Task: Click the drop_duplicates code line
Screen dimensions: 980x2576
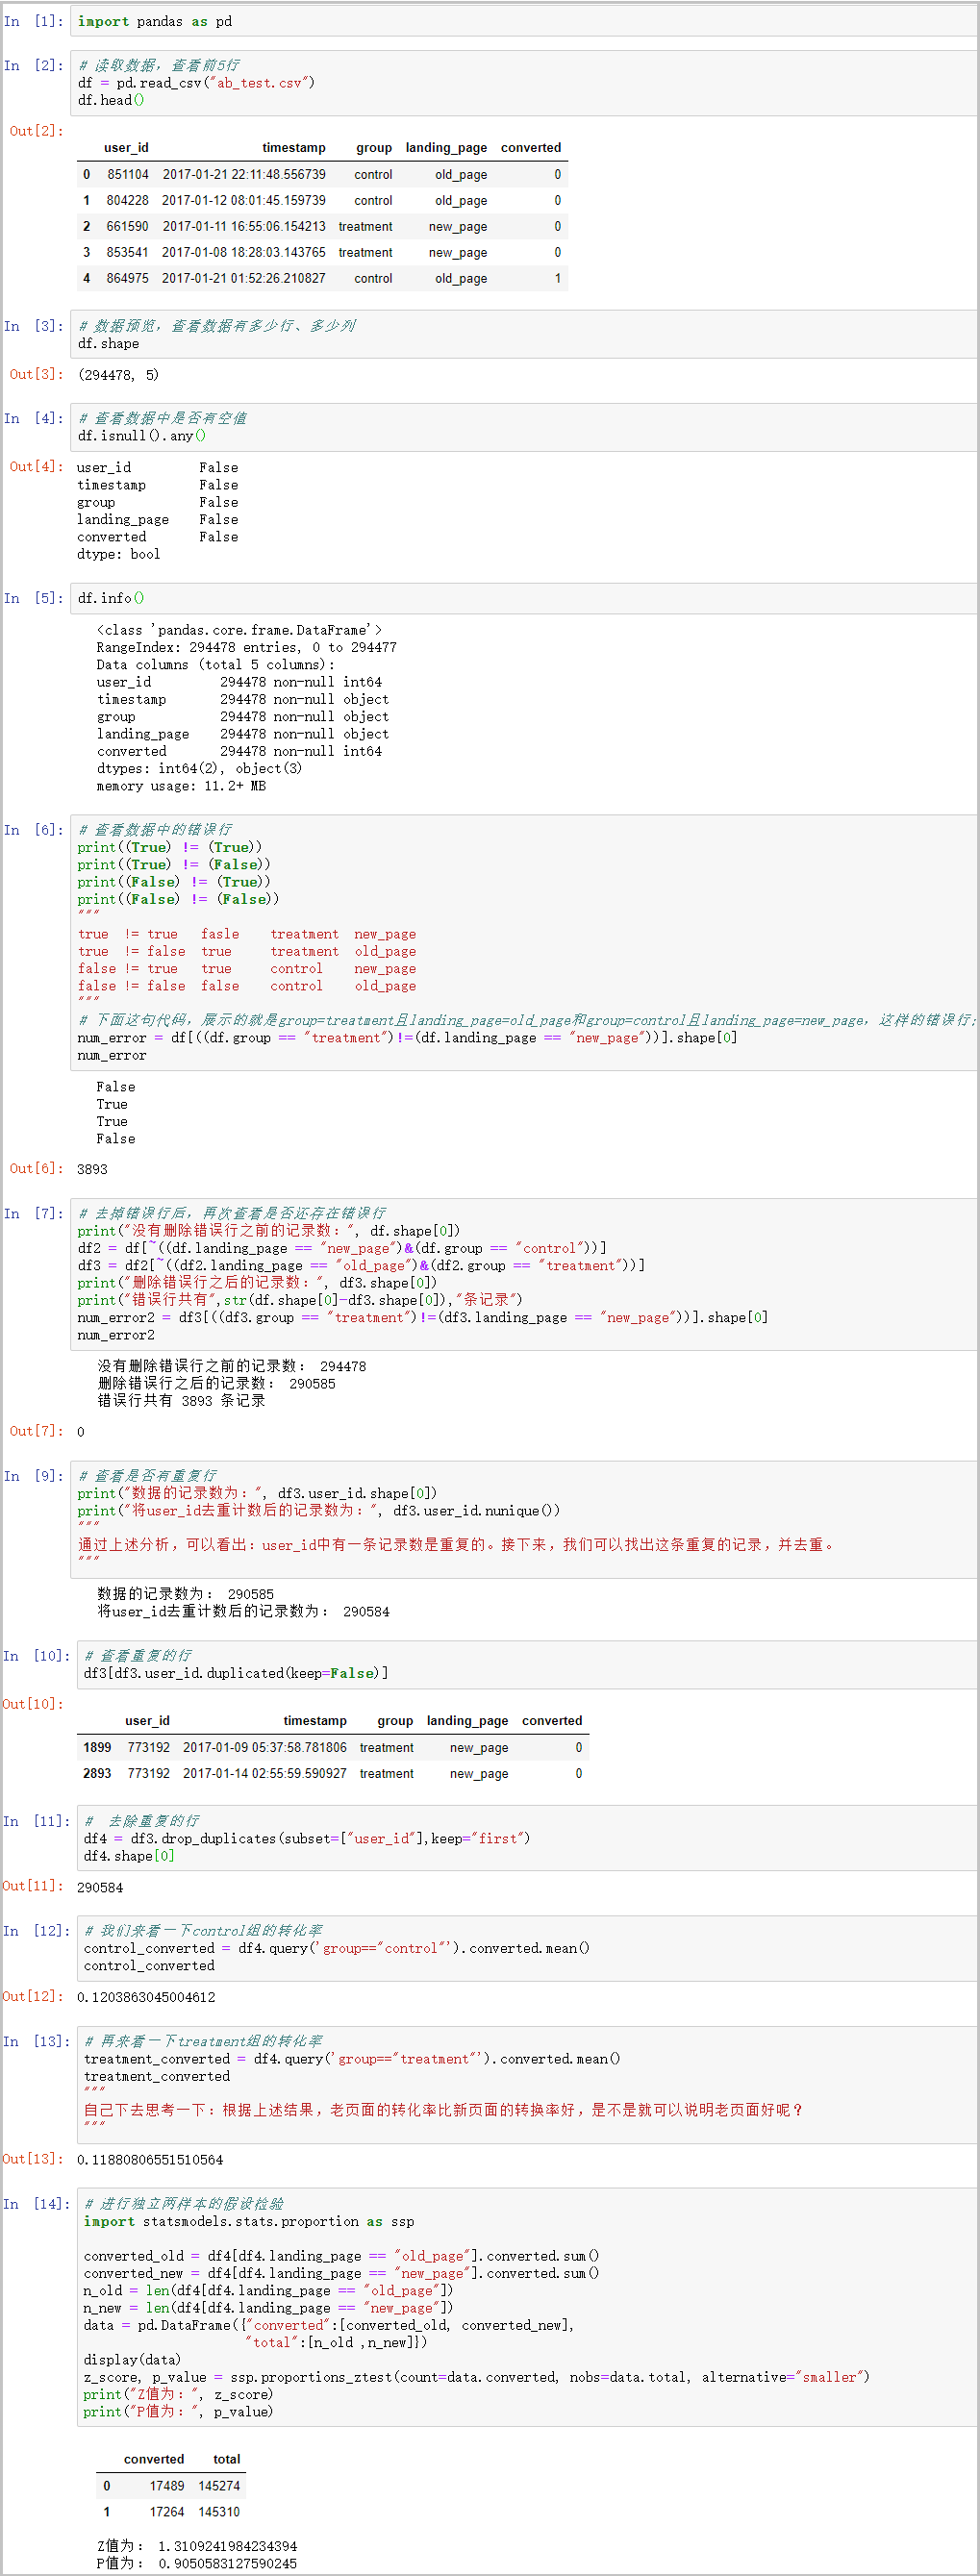Action: [307, 1839]
